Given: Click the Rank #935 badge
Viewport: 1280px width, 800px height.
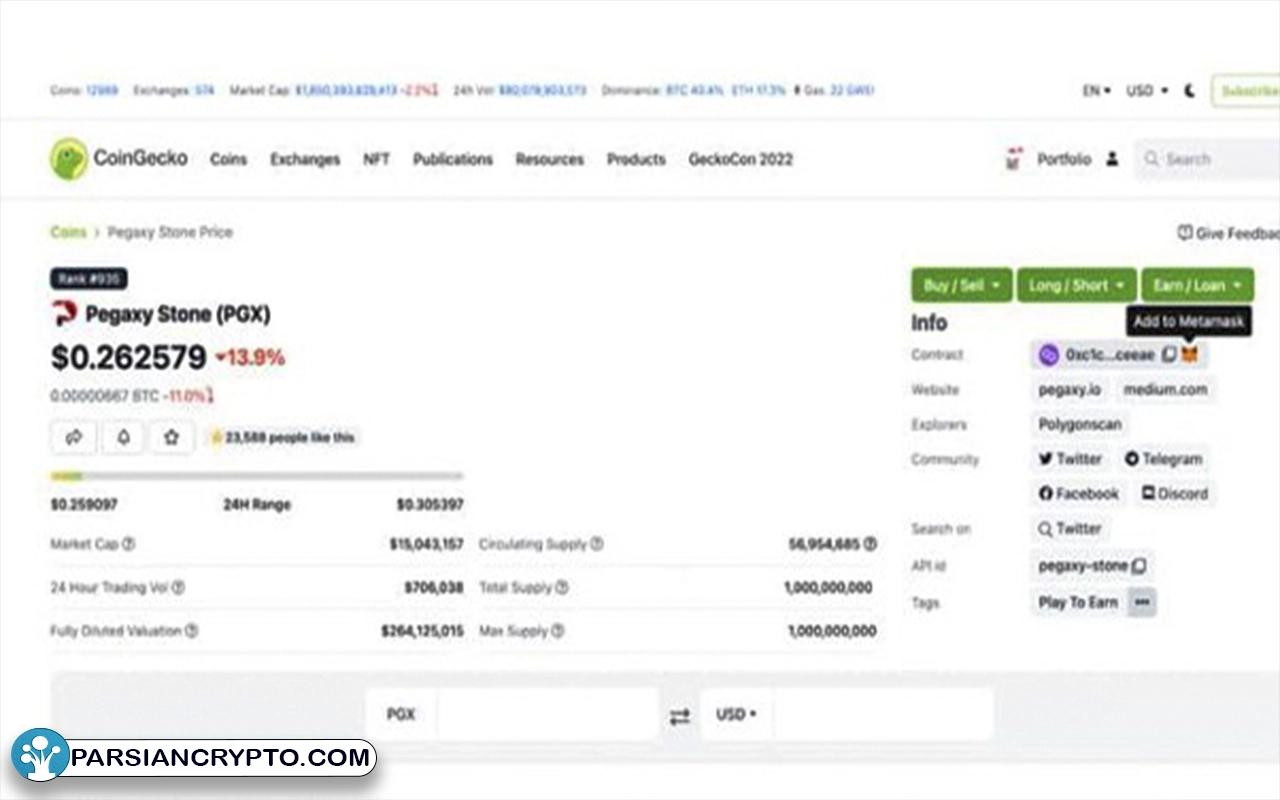Looking at the screenshot, I should 89,279.
